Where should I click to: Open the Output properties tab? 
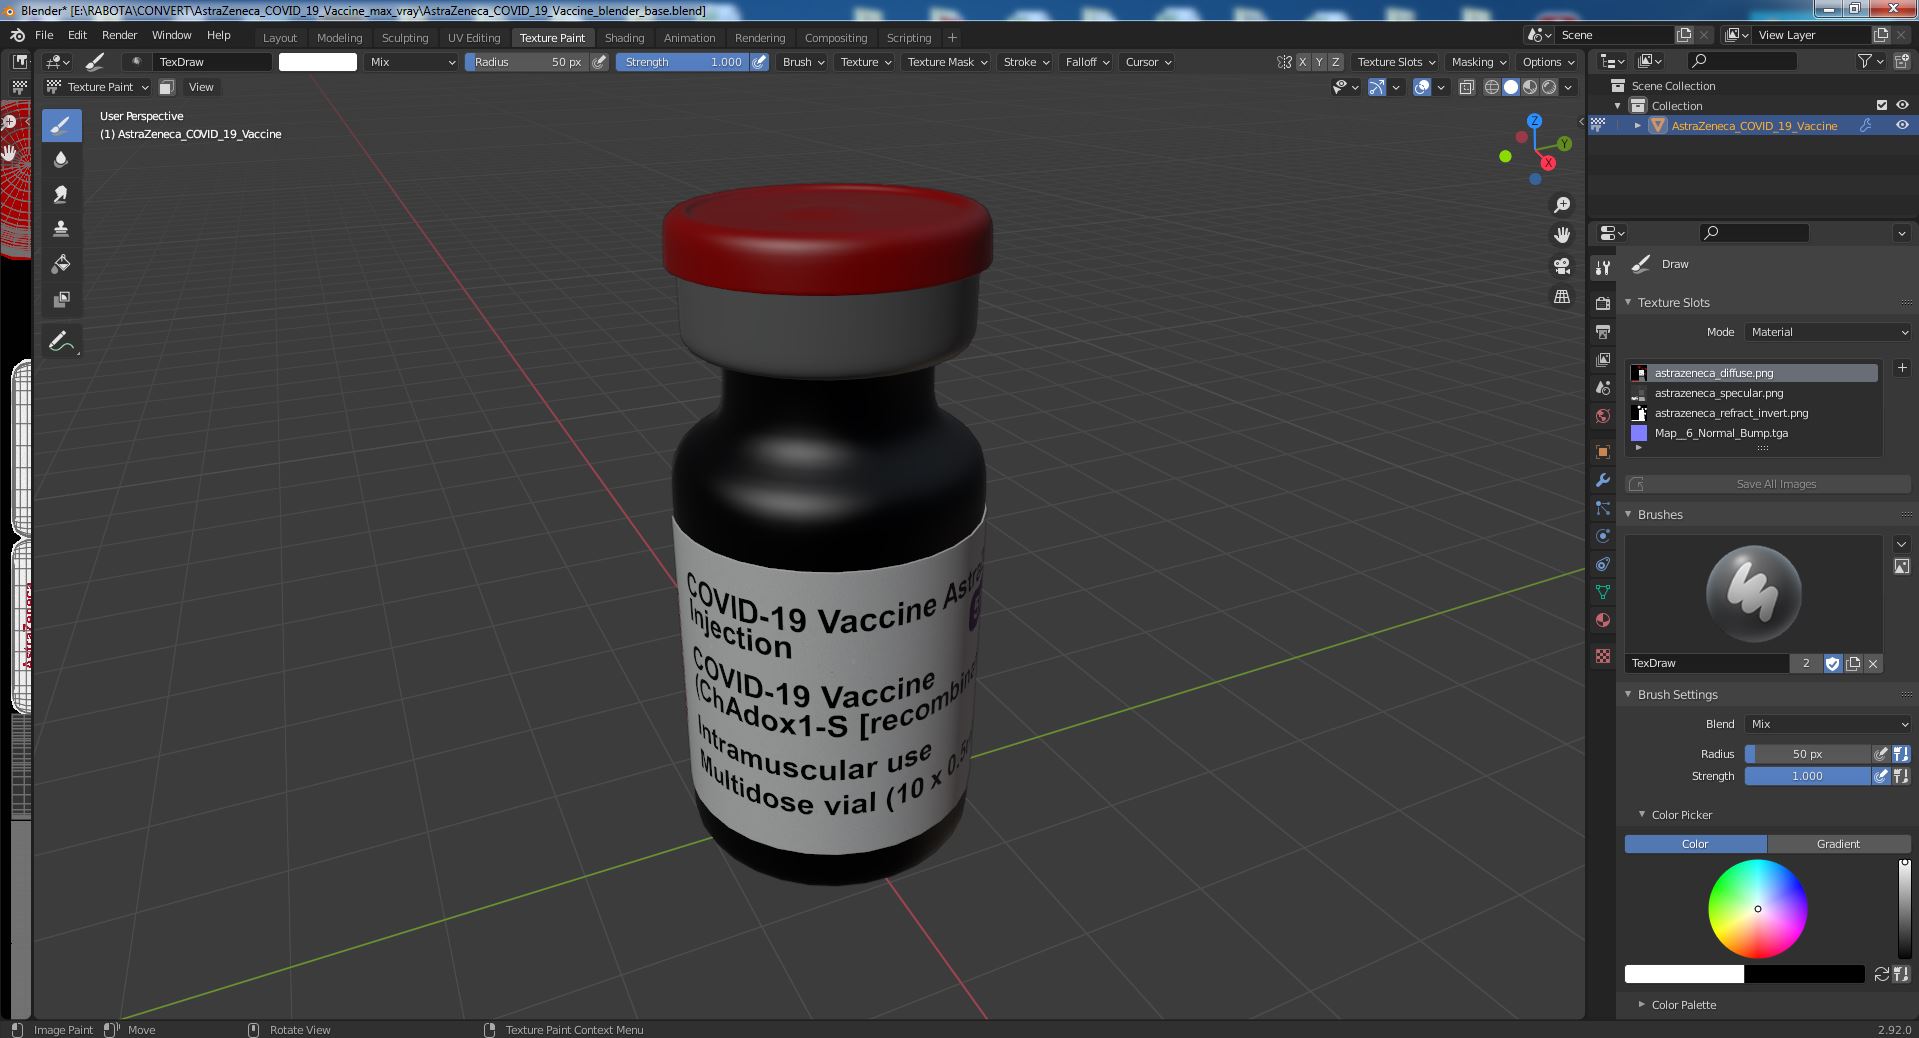(x=1603, y=331)
